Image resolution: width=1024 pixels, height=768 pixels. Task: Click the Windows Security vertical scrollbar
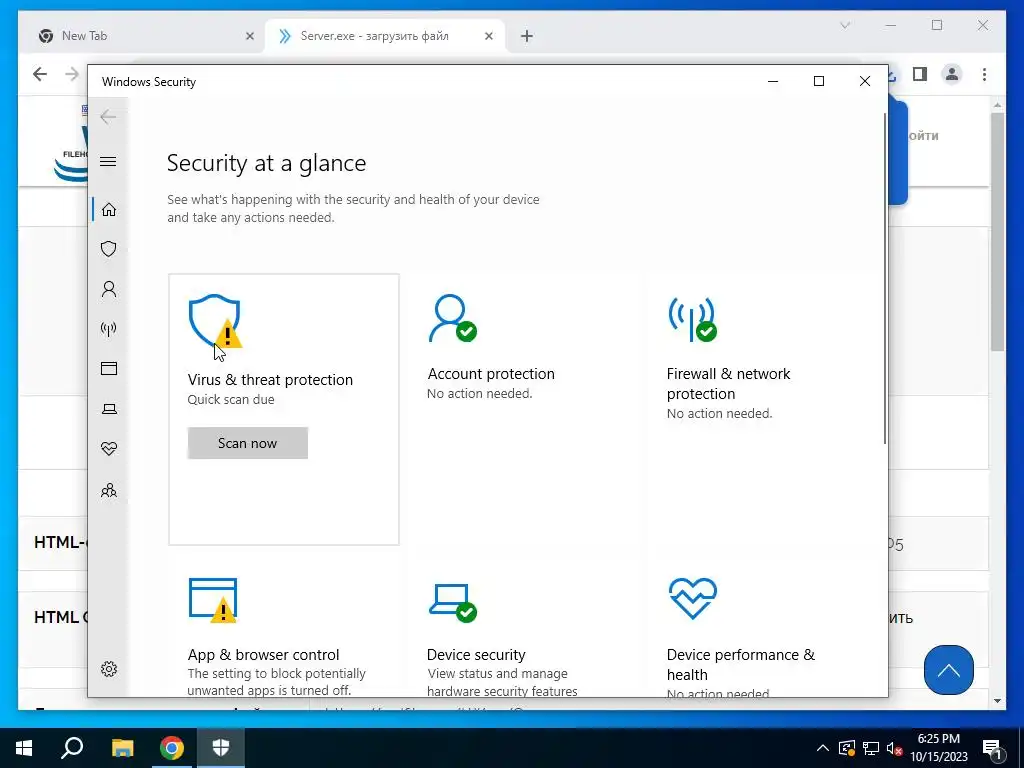(x=885, y=278)
